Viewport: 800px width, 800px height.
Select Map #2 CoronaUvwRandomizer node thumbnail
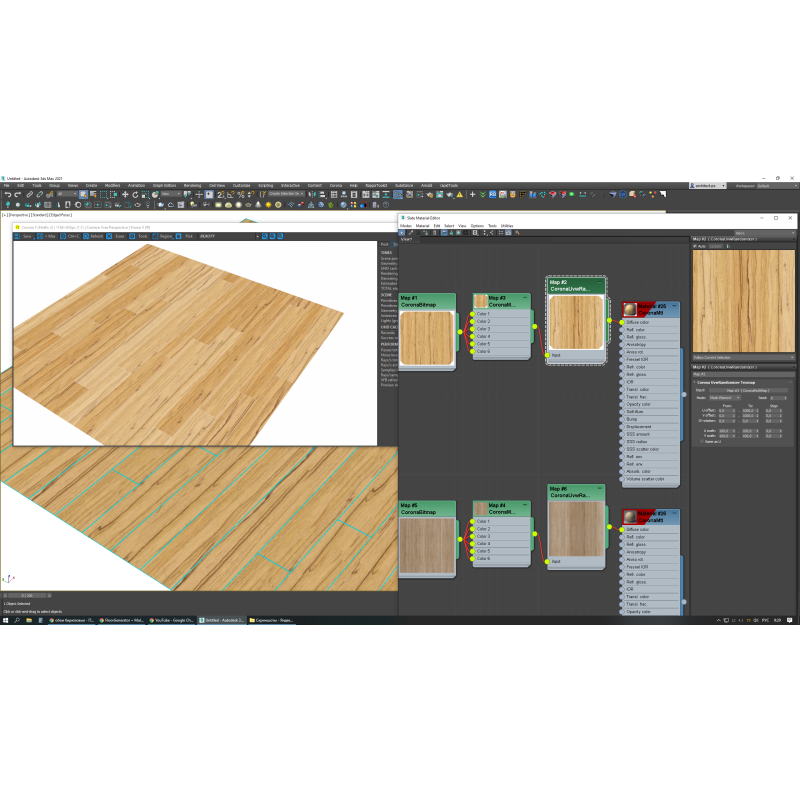tap(576, 320)
